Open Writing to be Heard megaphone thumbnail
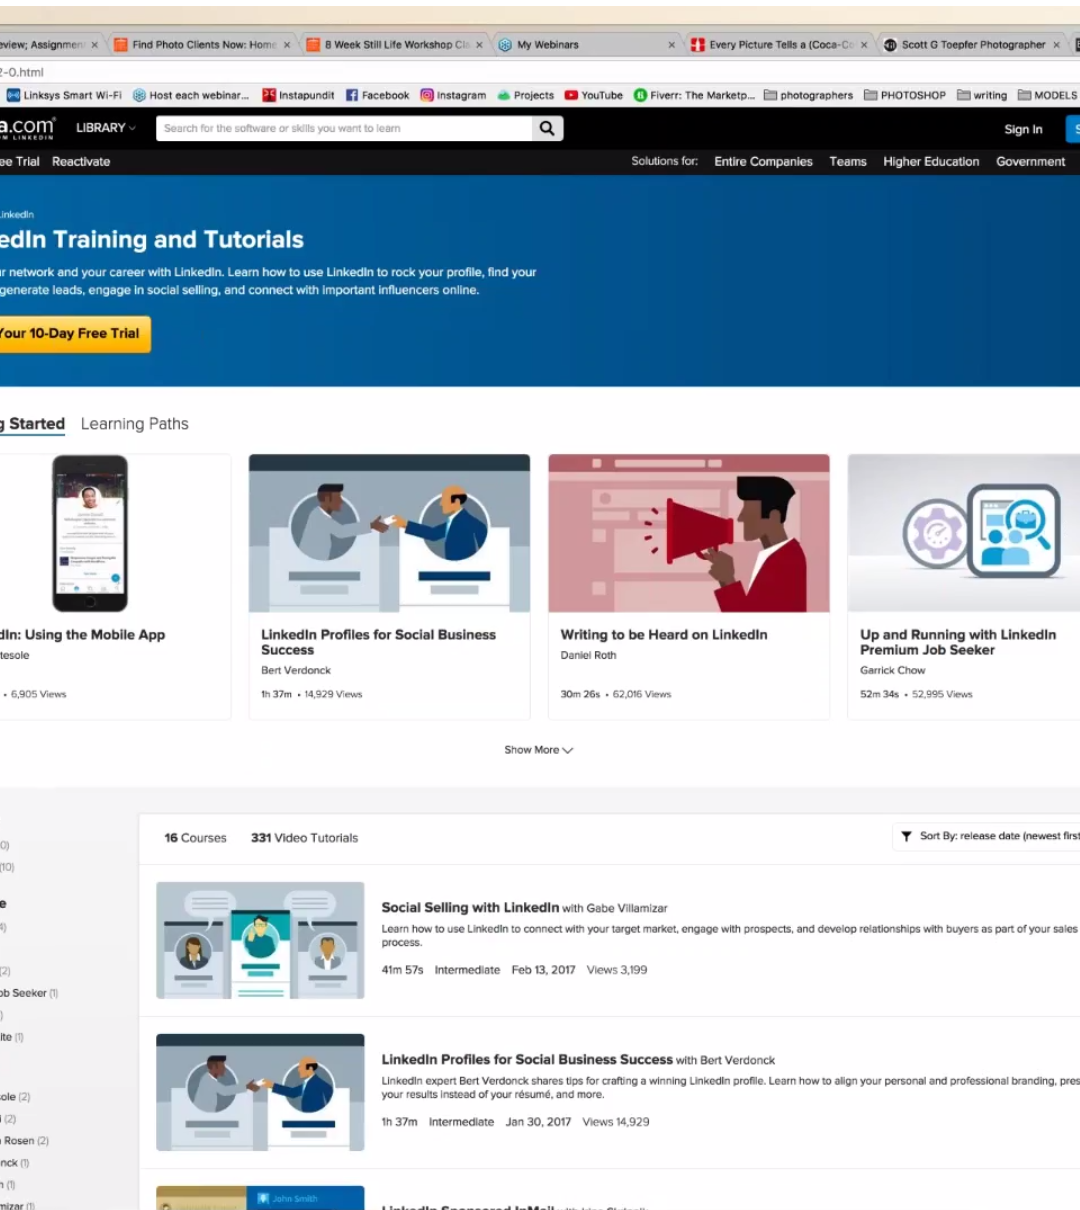 (689, 533)
